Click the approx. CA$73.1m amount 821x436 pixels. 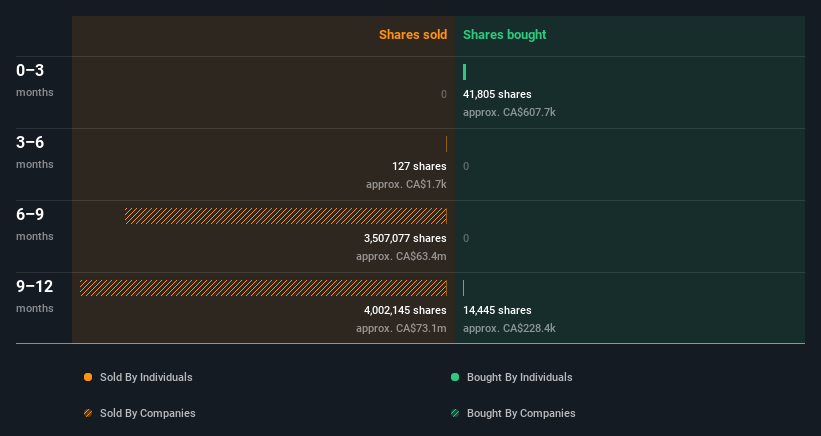point(401,329)
